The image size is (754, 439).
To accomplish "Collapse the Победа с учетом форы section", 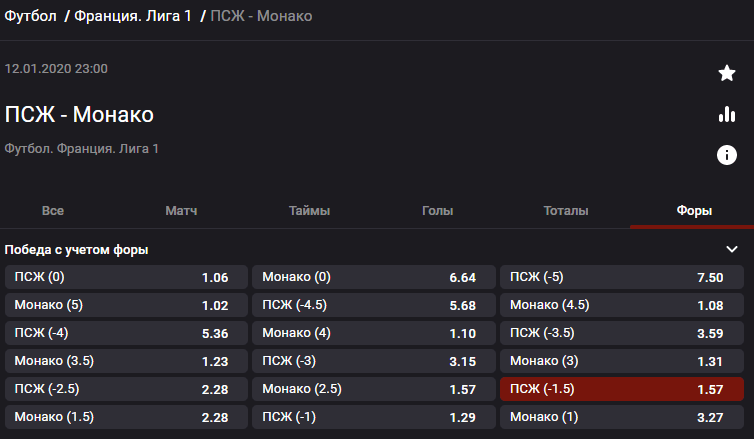I will pyautogui.click(x=732, y=249).
